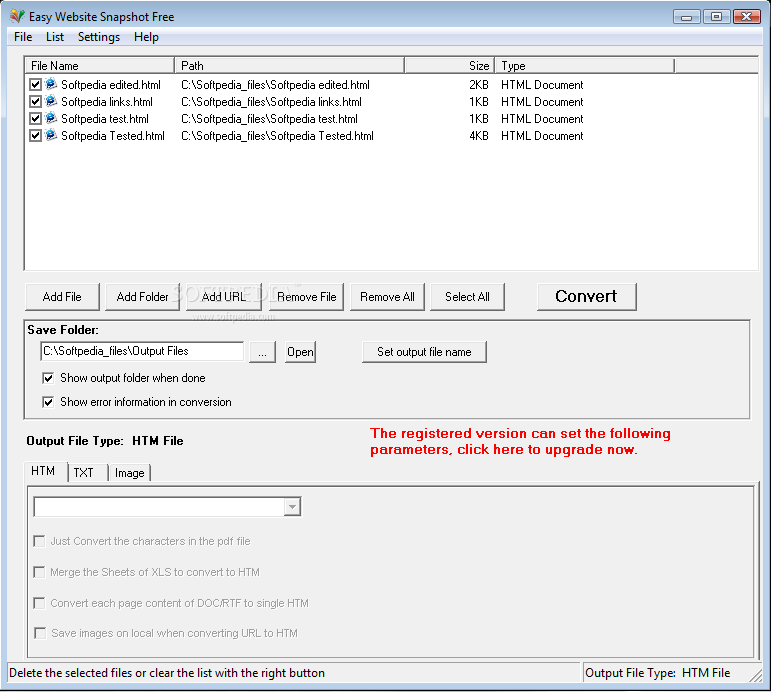Screen dimensions: 771x692
Task: Click the Open button next to save folder
Action: [x=300, y=352]
